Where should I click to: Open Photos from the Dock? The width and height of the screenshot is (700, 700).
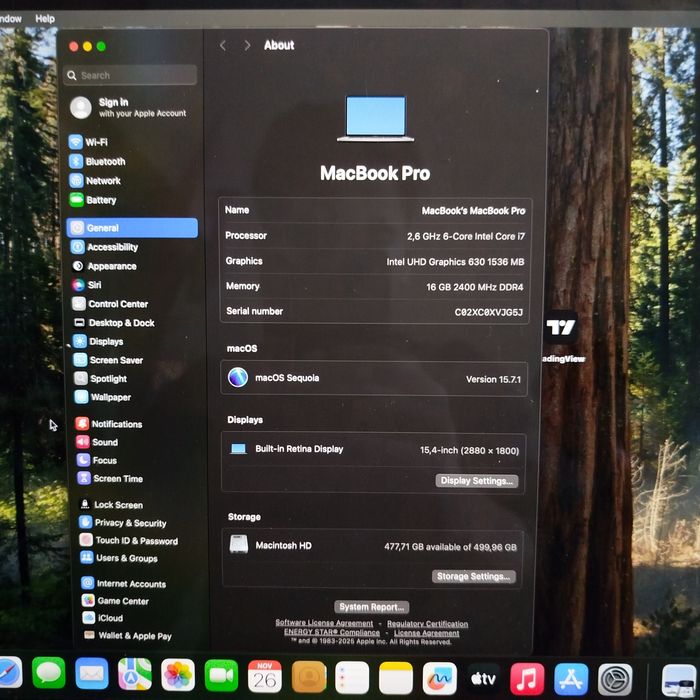(x=178, y=675)
